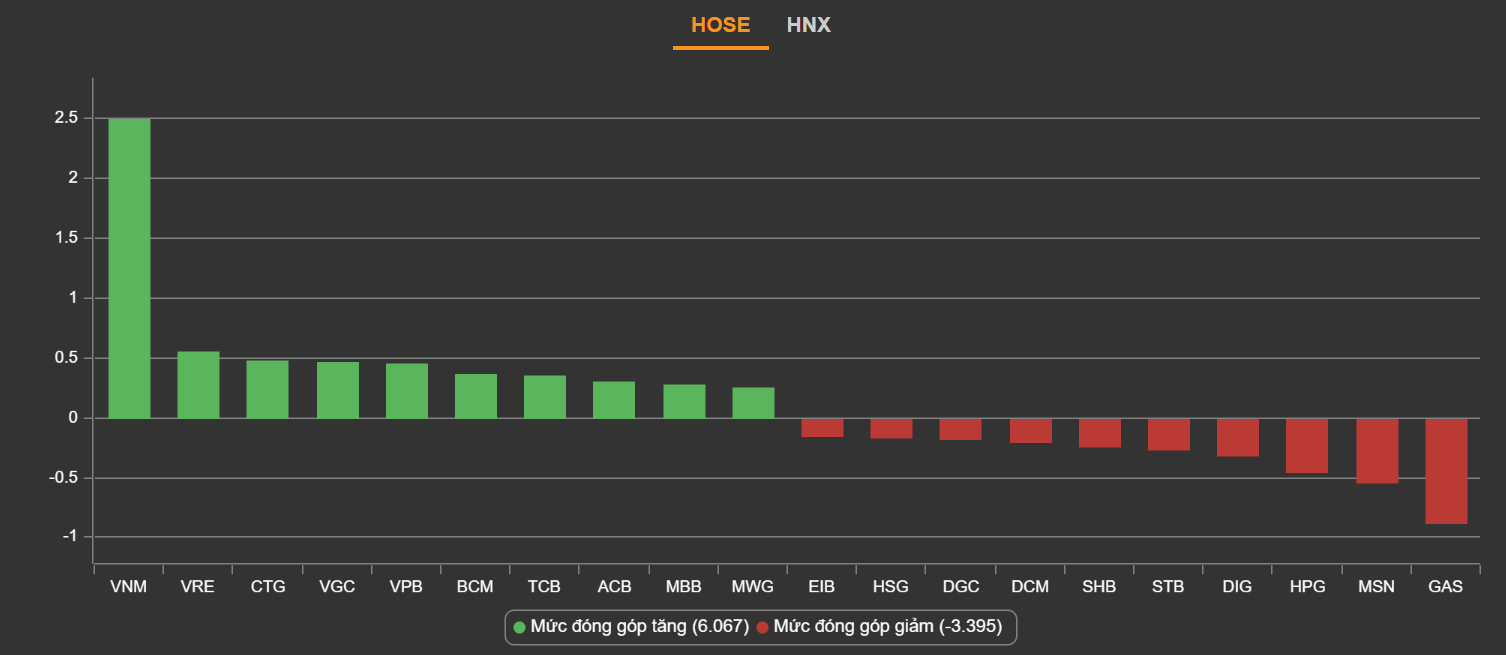This screenshot has height=655, width=1506.
Task: Click the red GAS bar
Action: [x=1445, y=470]
